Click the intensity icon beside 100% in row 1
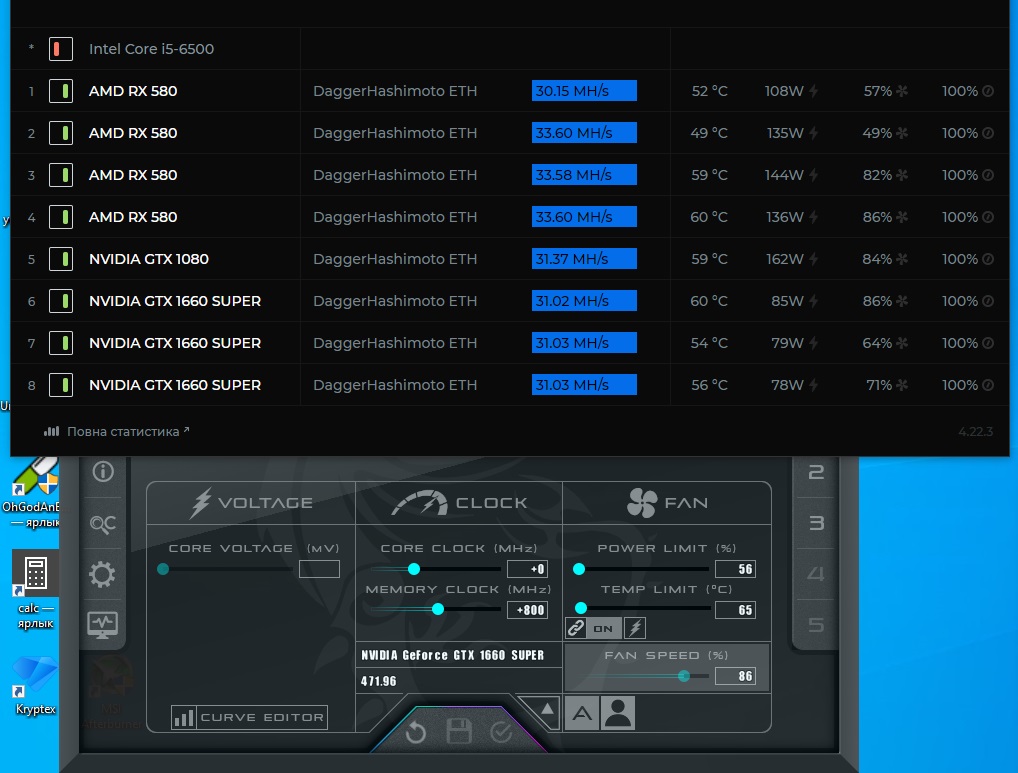Image resolution: width=1018 pixels, height=773 pixels. coord(987,91)
